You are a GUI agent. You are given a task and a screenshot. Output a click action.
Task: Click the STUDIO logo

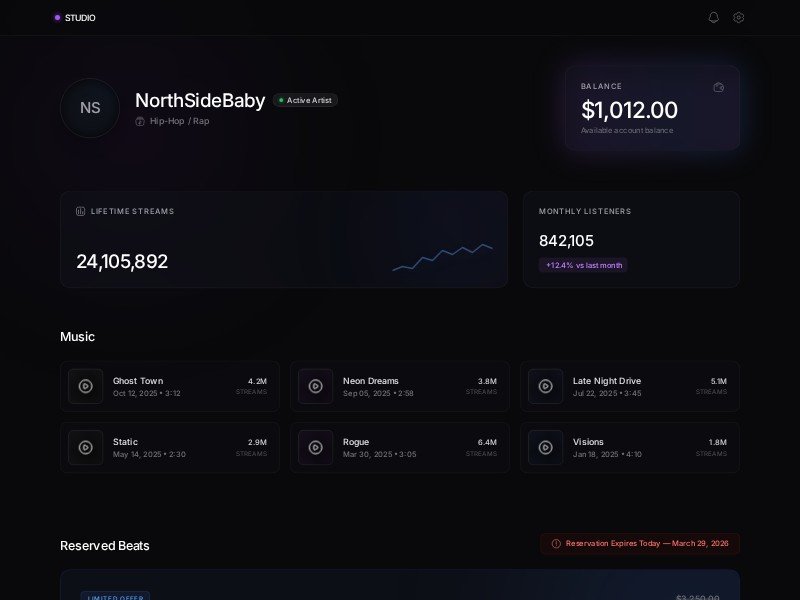point(74,17)
